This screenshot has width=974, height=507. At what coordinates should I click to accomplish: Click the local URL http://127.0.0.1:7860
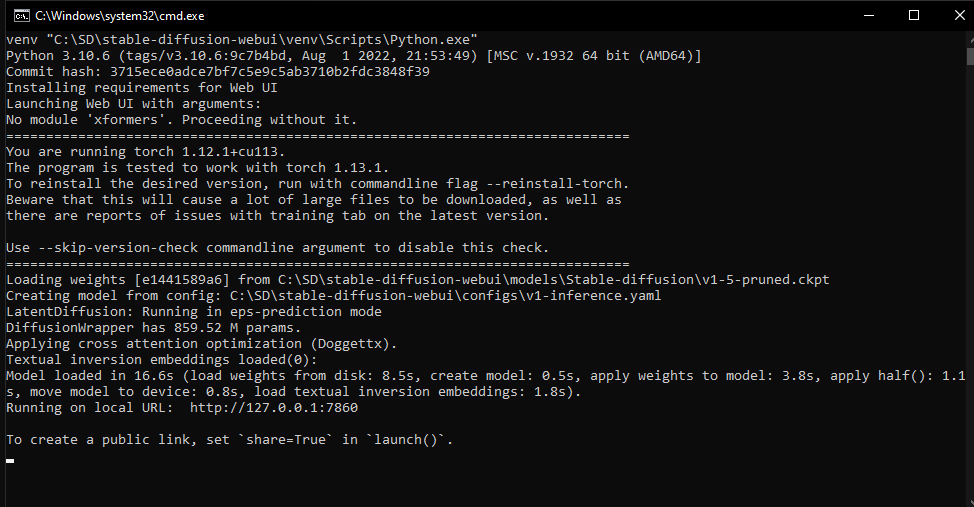[x=274, y=408]
